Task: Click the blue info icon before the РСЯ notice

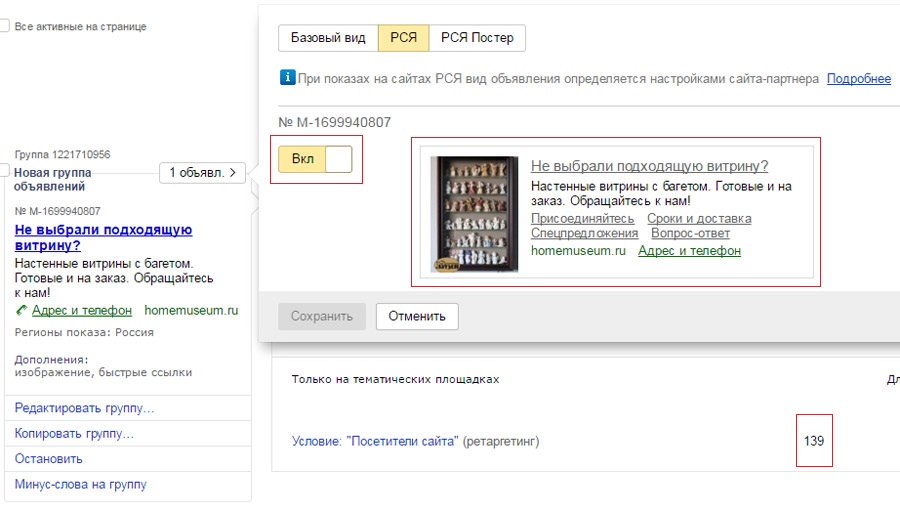Action: point(287,78)
